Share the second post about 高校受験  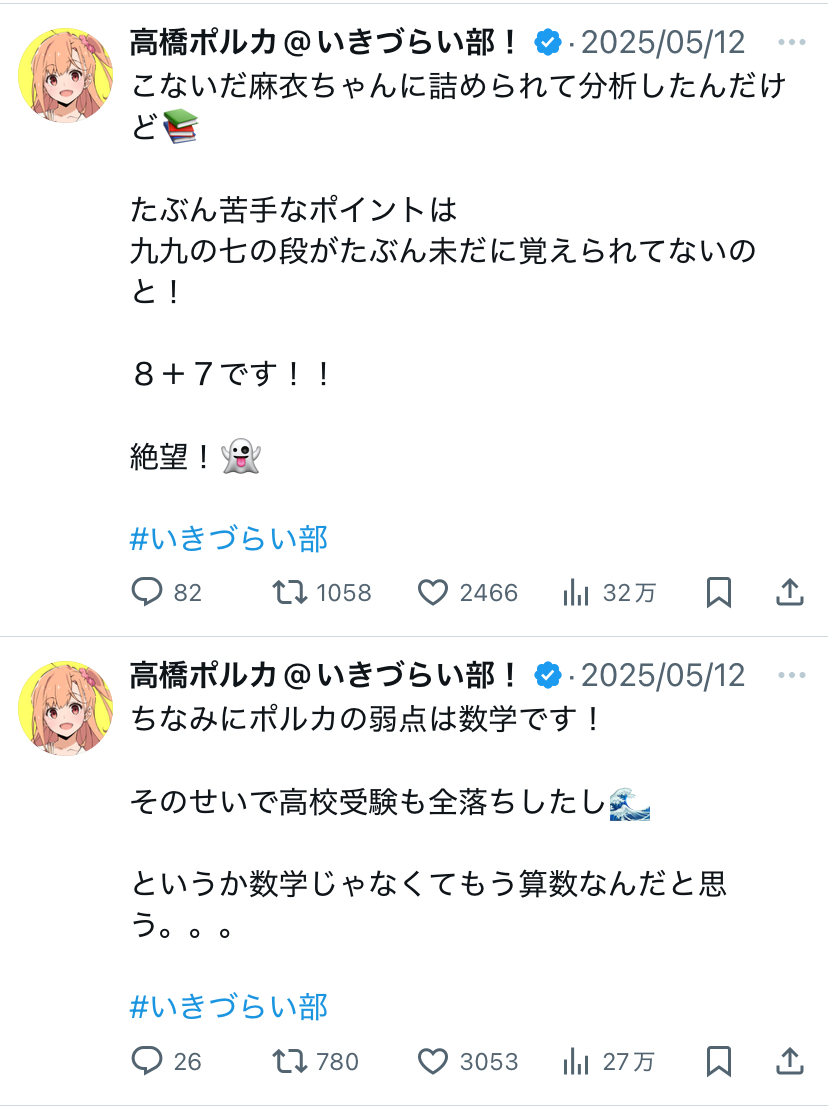(x=790, y=1061)
